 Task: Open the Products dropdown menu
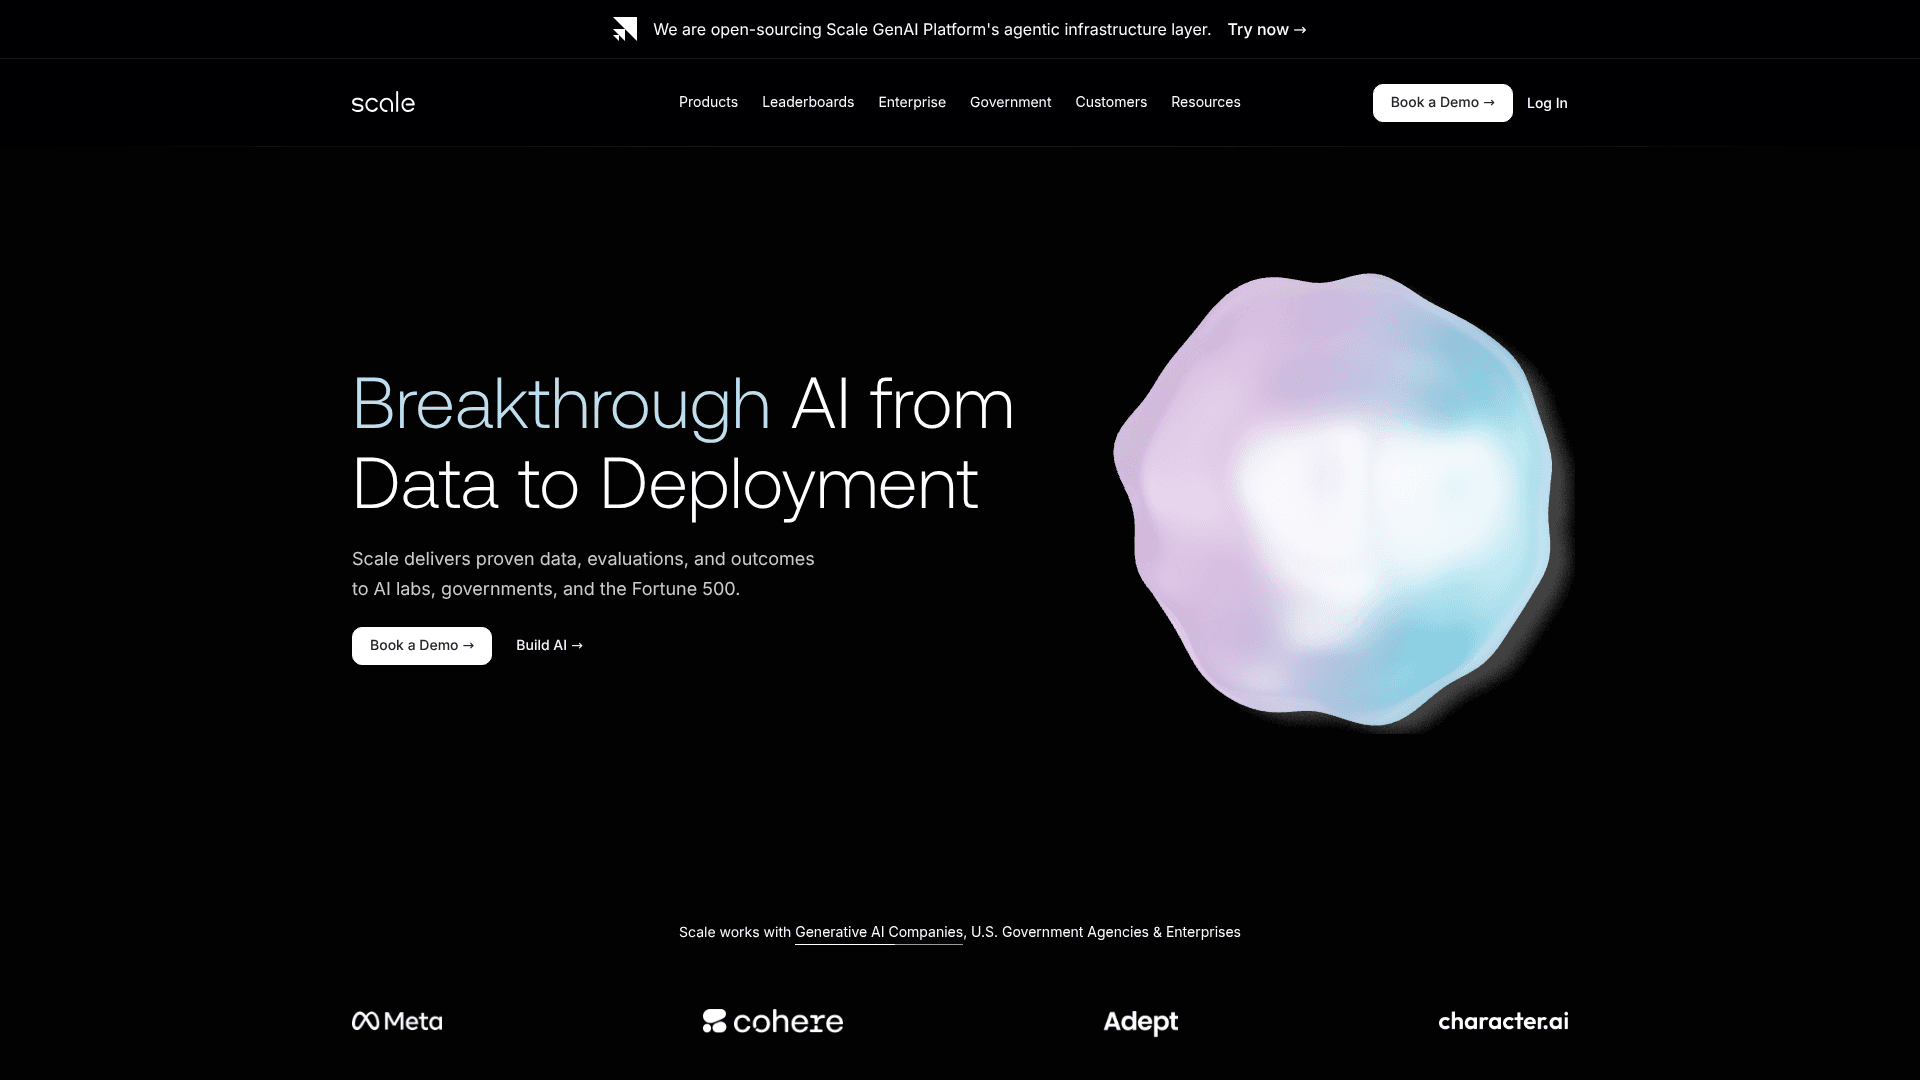click(708, 102)
